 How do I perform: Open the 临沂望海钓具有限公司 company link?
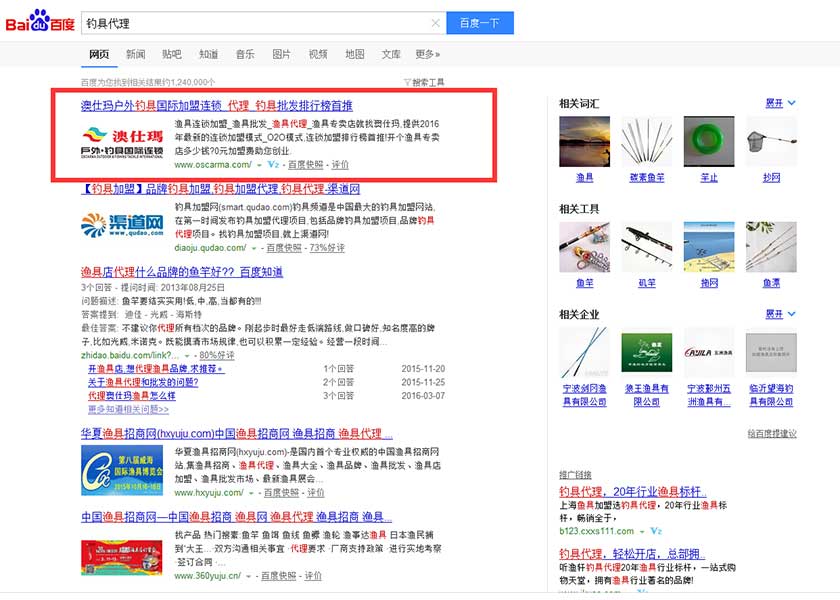coord(771,395)
